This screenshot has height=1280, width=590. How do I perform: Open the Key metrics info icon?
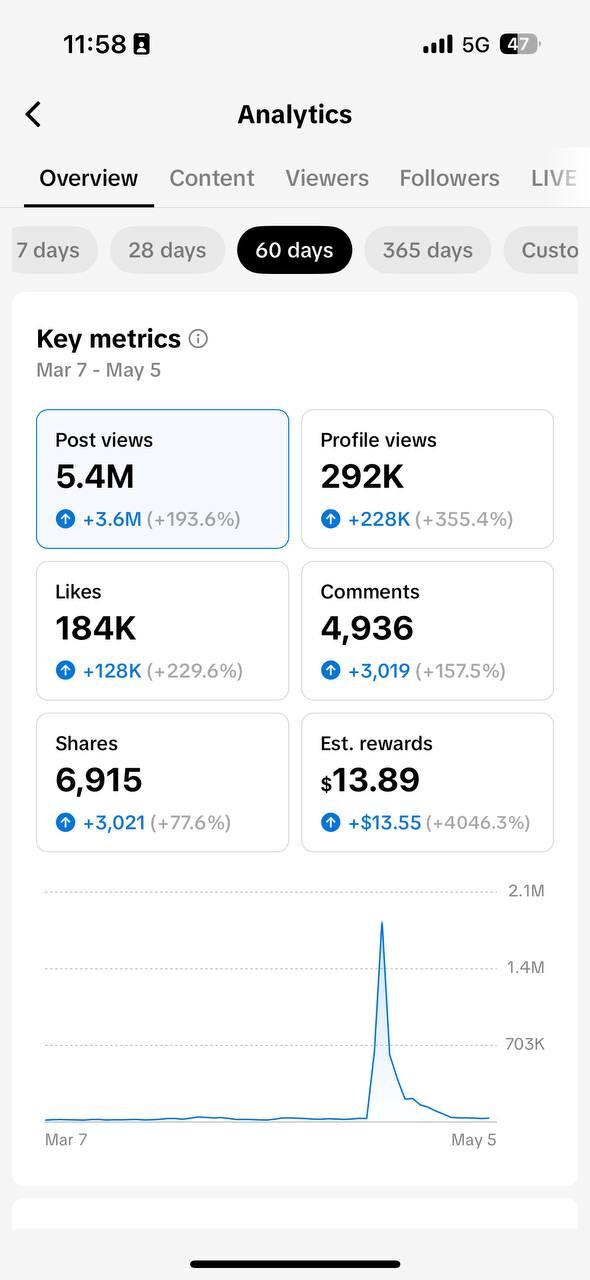tap(198, 338)
